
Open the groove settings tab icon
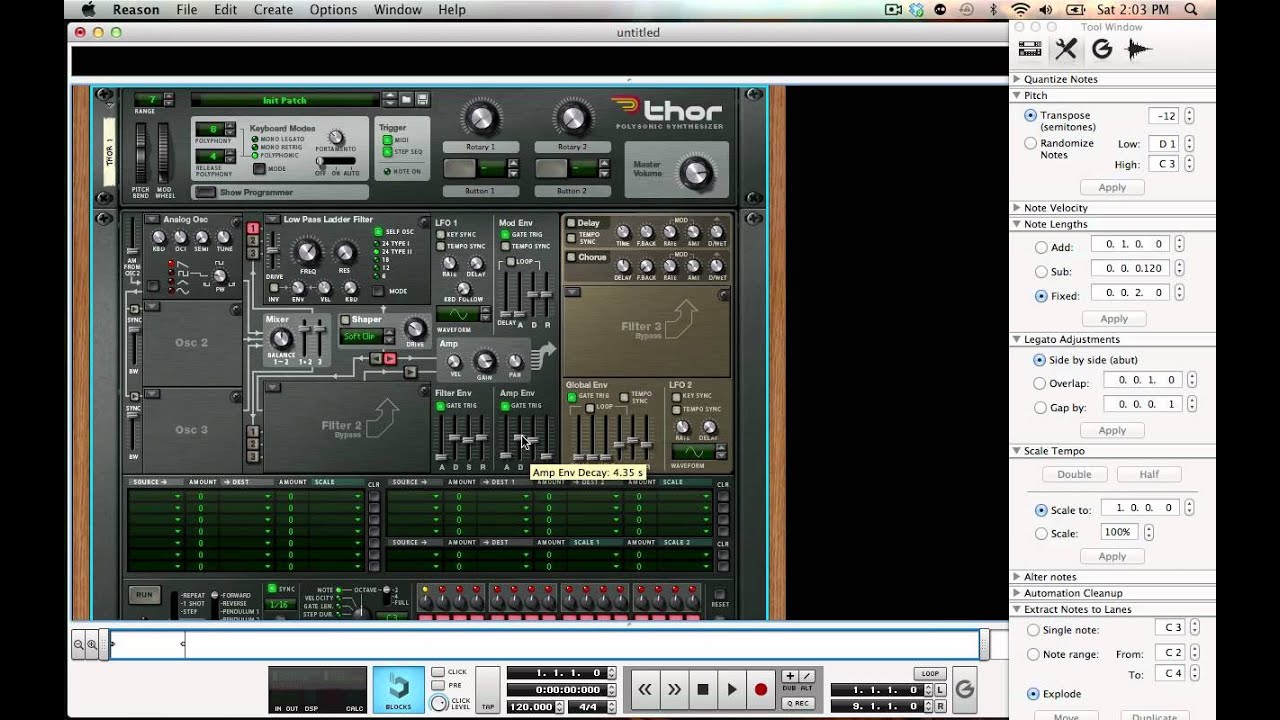(1102, 49)
